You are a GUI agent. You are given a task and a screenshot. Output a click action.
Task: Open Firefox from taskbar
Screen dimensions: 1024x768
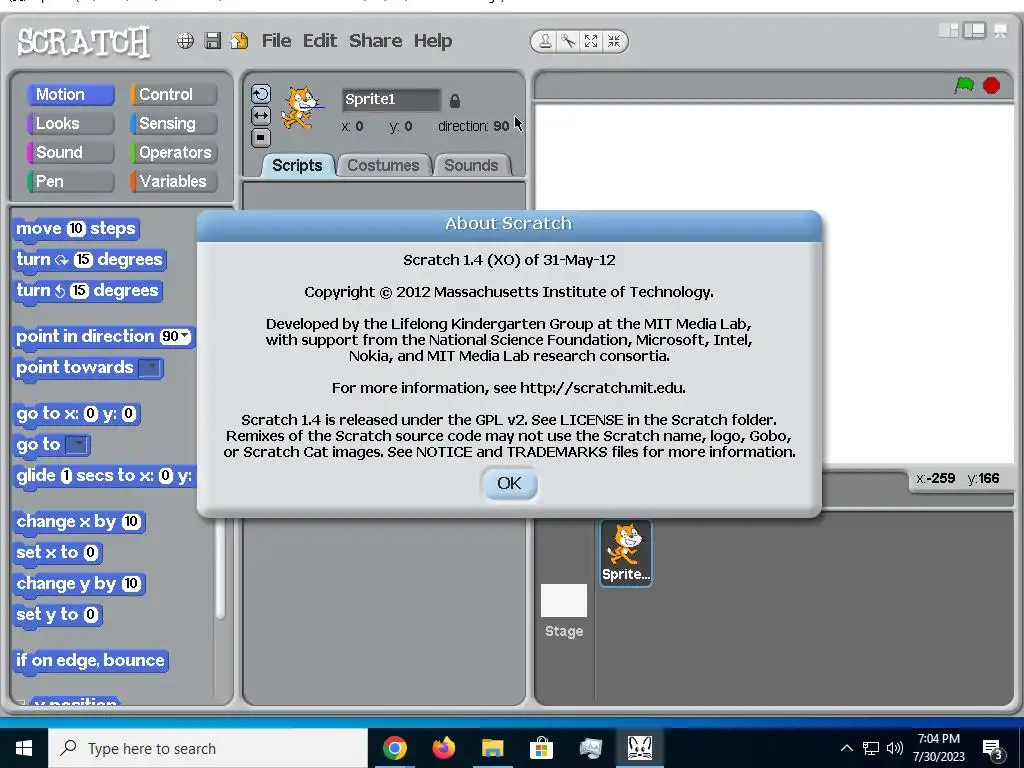443,748
